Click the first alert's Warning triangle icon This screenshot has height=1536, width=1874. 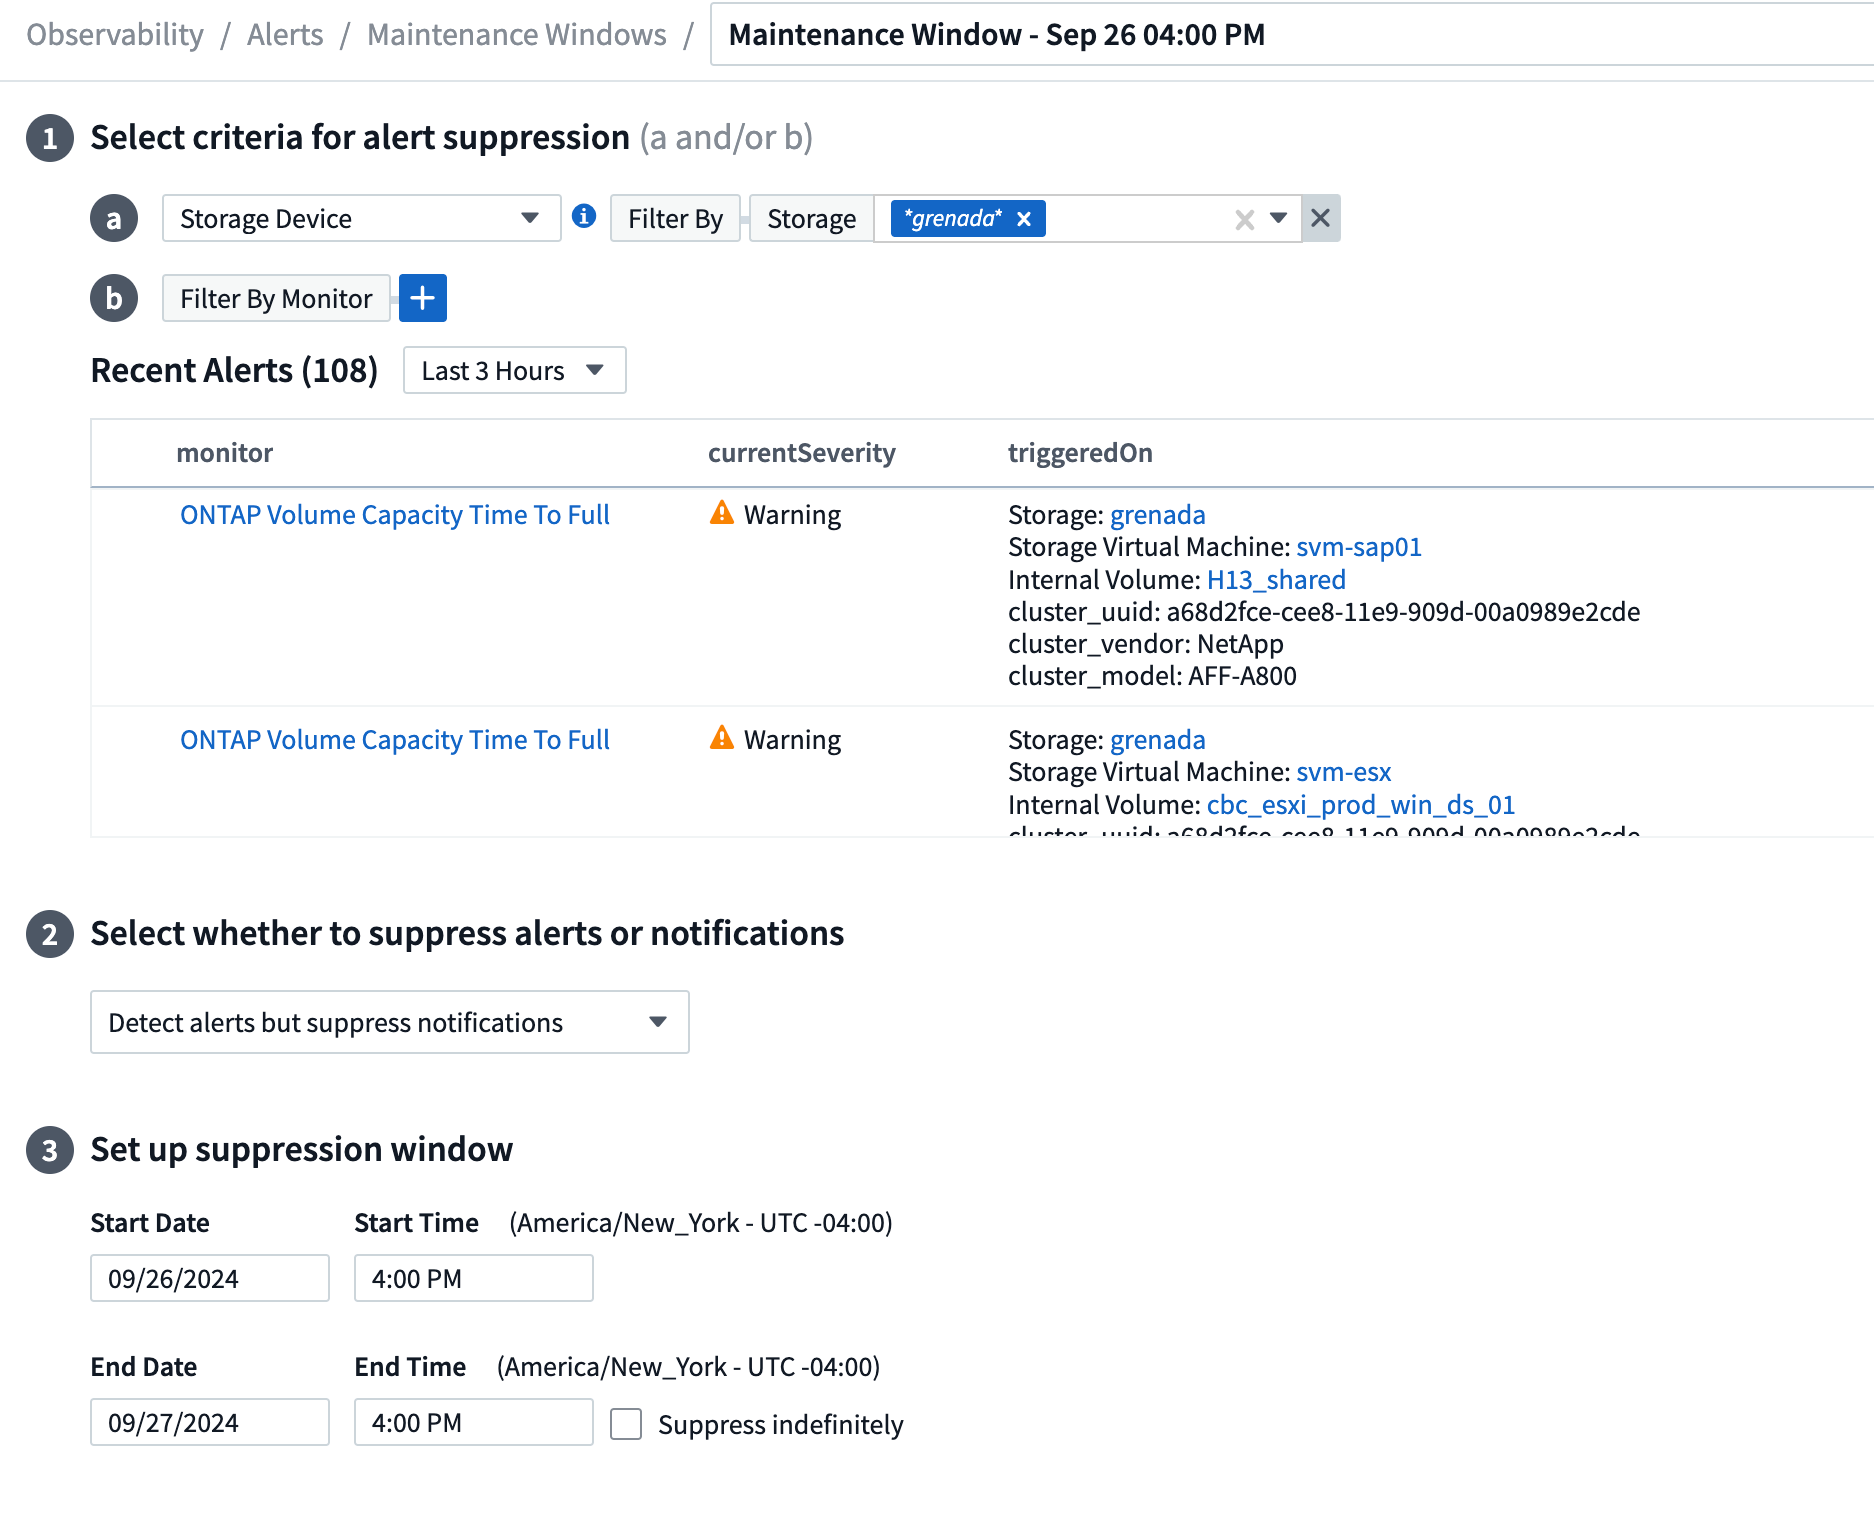pyautogui.click(x=721, y=513)
